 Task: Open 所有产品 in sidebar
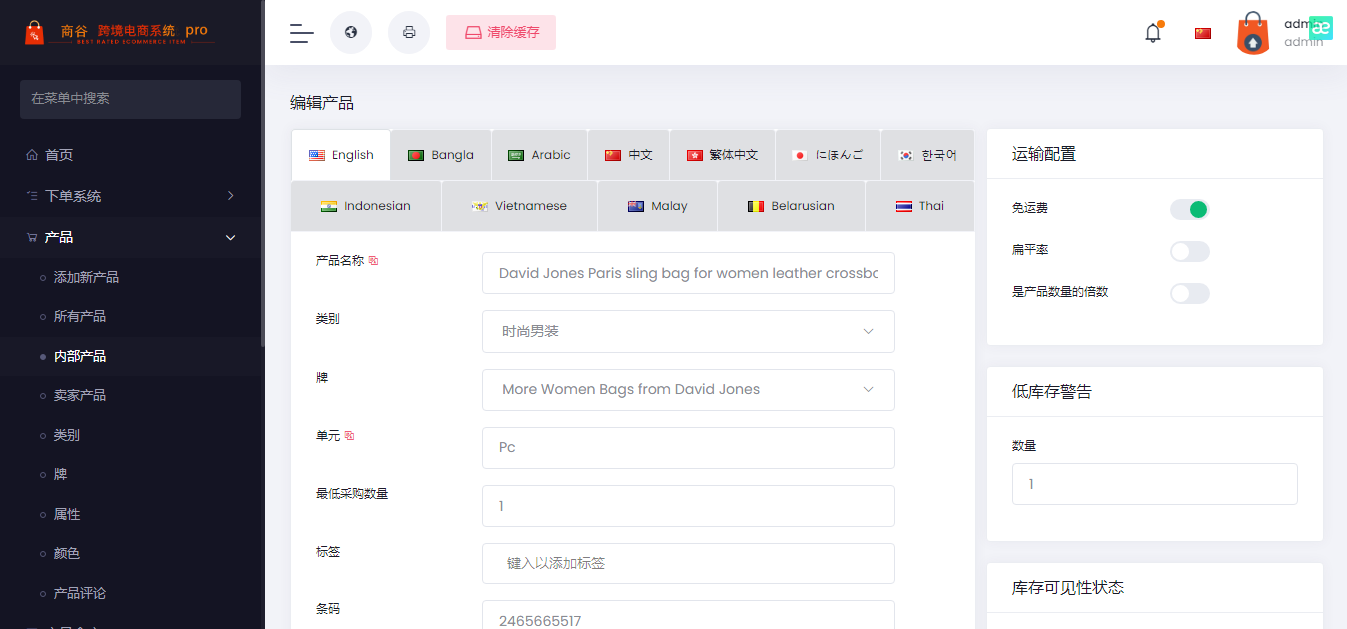[80, 316]
